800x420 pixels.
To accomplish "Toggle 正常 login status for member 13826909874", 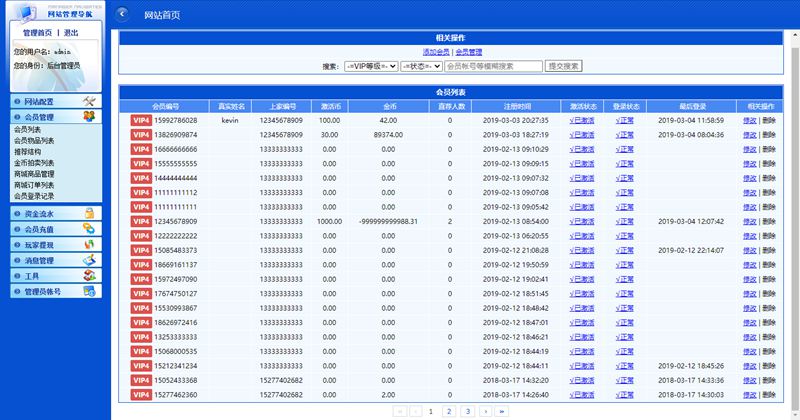I will 624,134.
